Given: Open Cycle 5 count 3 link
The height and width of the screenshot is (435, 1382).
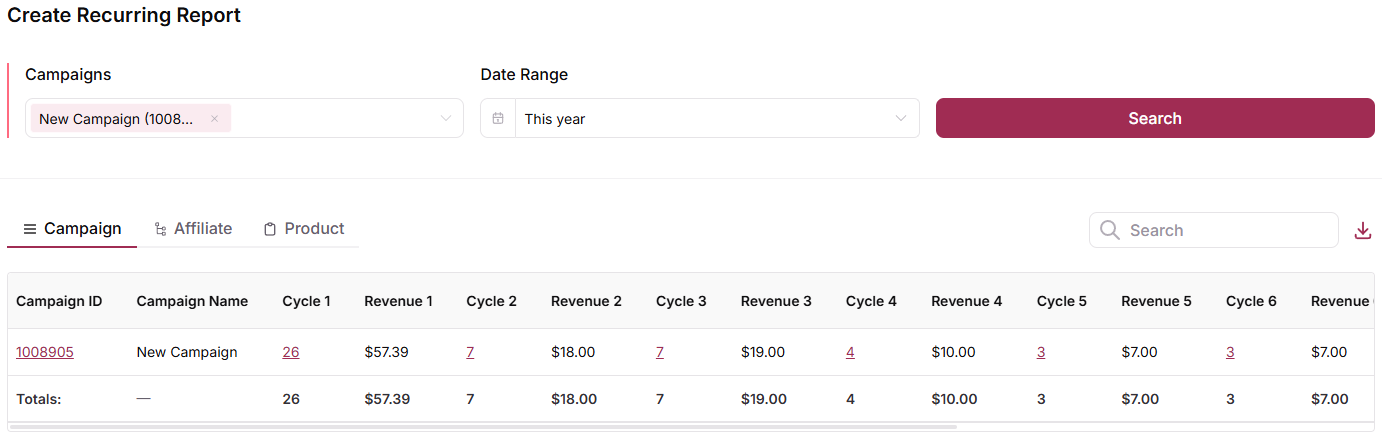Looking at the screenshot, I should coord(1041,352).
